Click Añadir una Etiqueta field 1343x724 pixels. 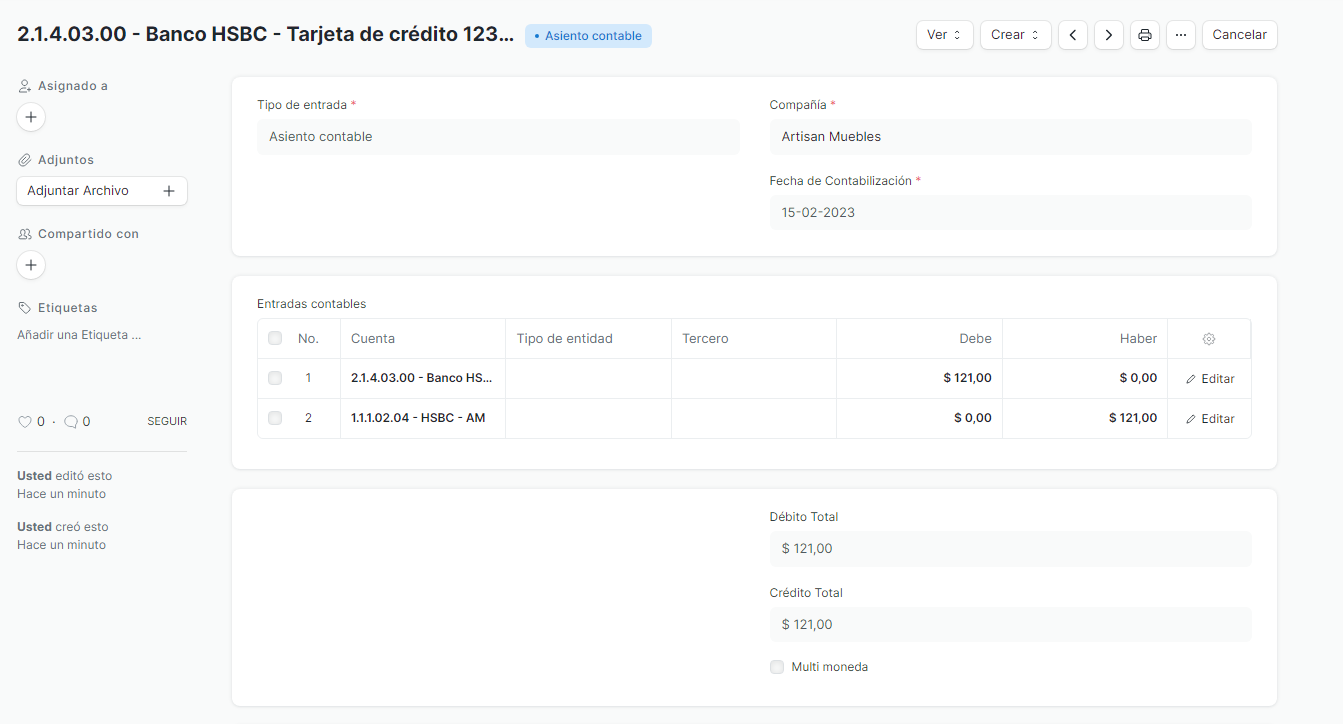pos(79,335)
